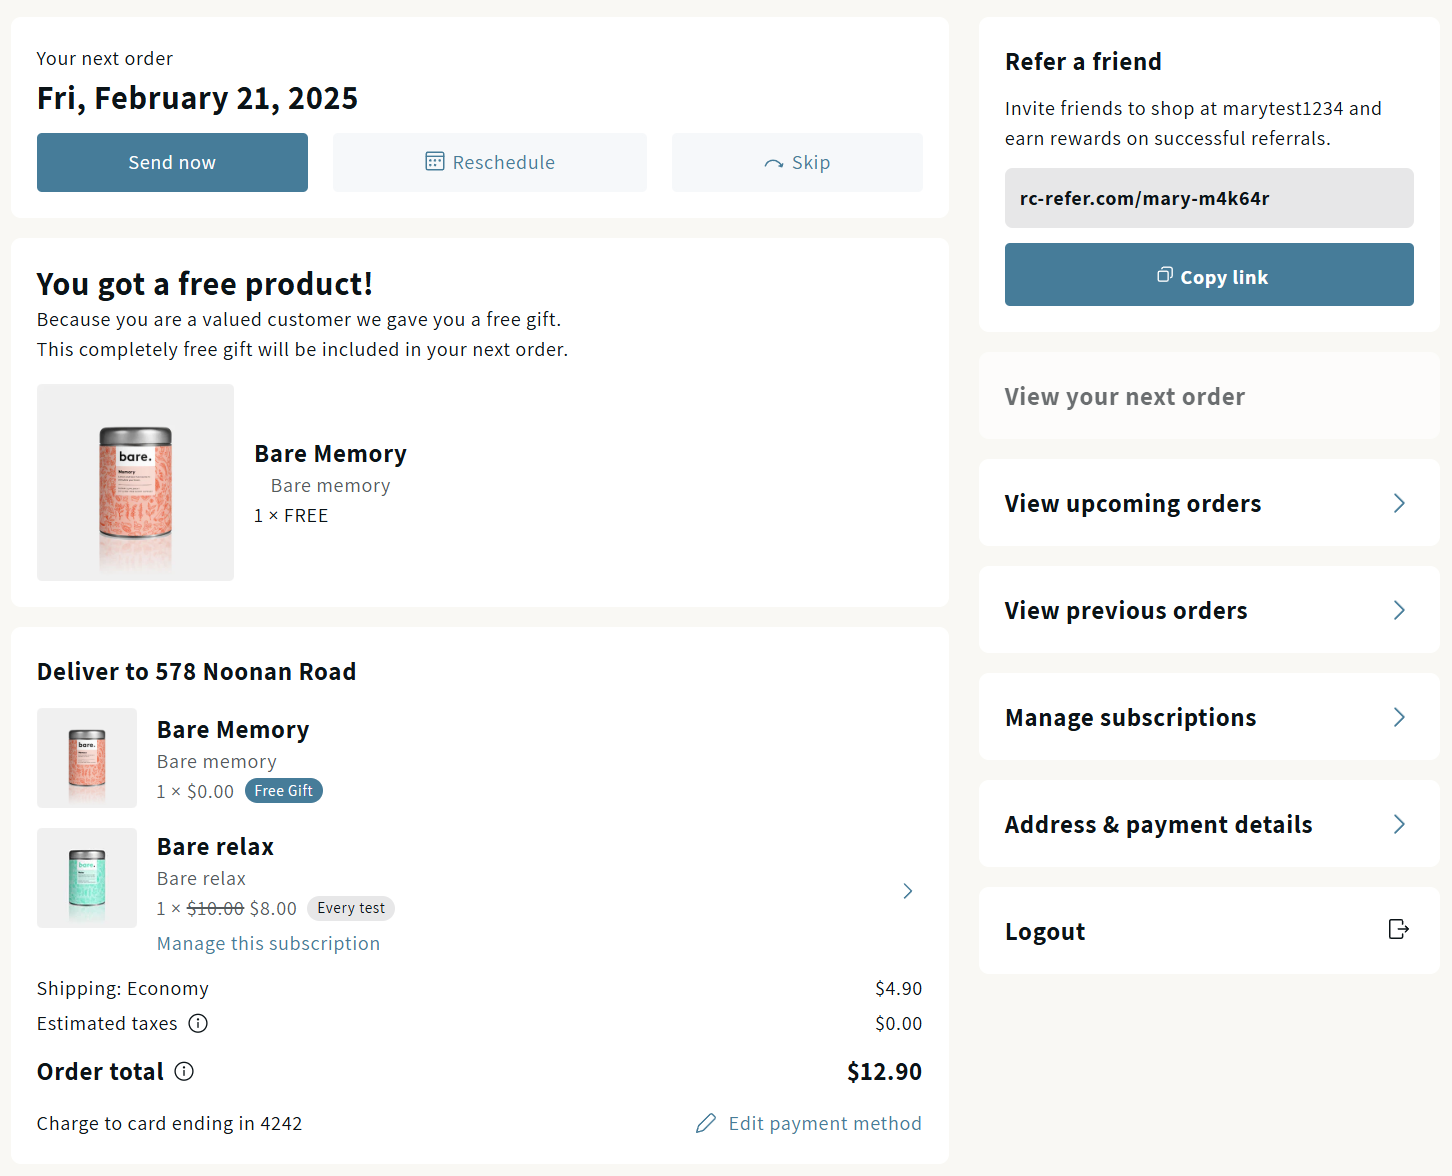Click the Shipping: Economy line
1452x1176 pixels.
pos(123,988)
